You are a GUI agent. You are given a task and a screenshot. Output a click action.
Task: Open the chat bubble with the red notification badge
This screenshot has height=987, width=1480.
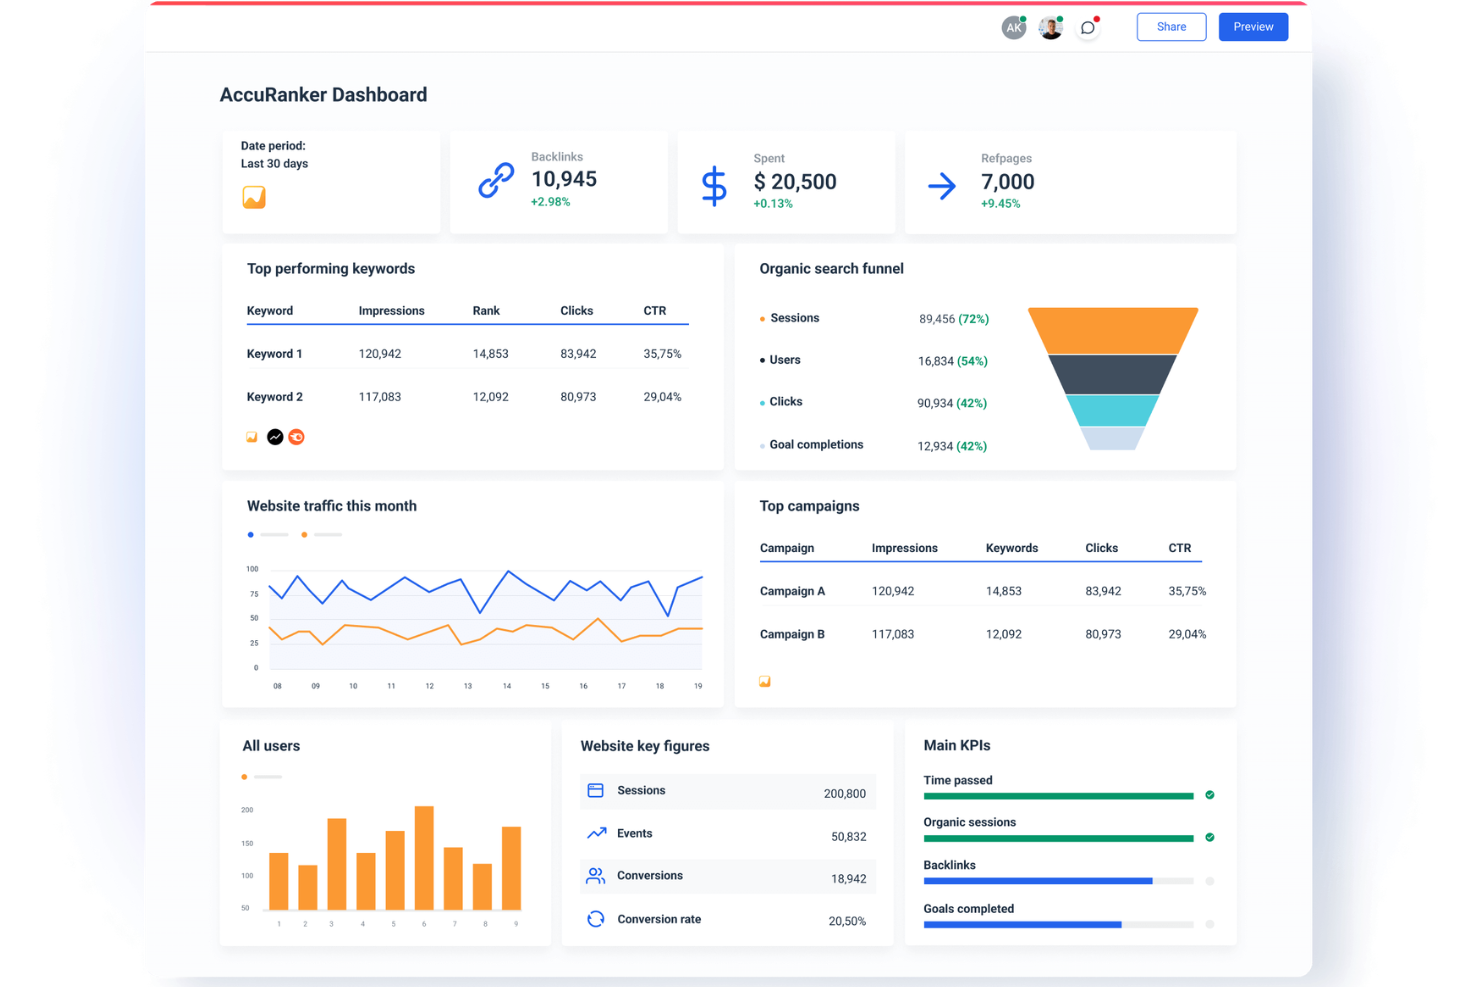(1088, 27)
